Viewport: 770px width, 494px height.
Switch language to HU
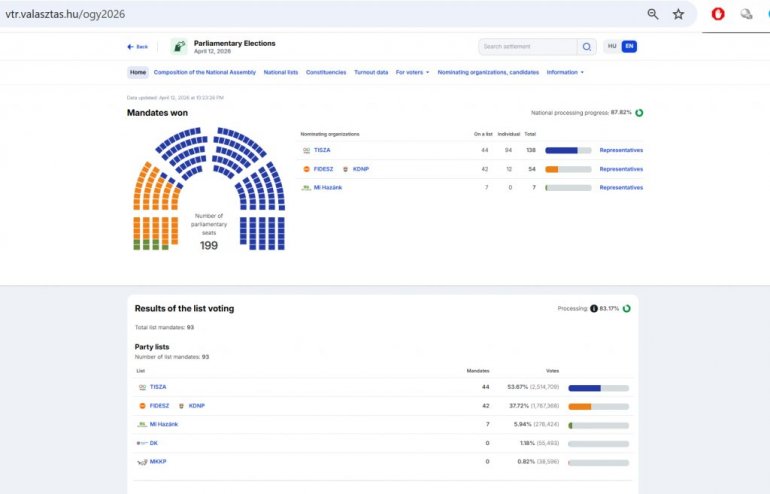point(612,47)
